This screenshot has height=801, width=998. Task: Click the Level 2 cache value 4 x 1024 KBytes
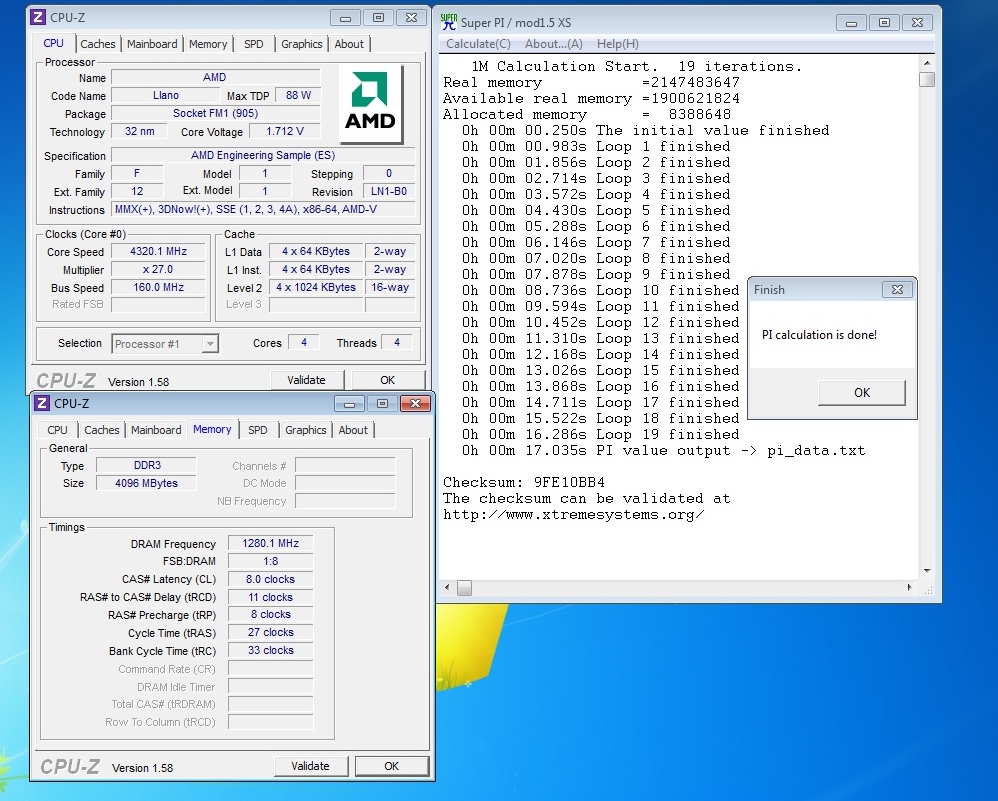[316, 287]
